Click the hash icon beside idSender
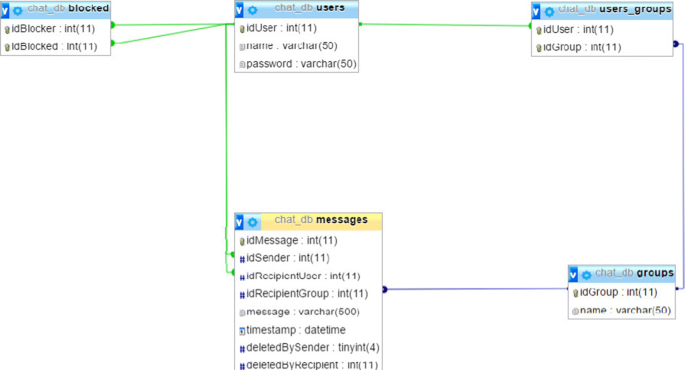Image resolution: width=685 pixels, height=370 pixels. (242, 259)
